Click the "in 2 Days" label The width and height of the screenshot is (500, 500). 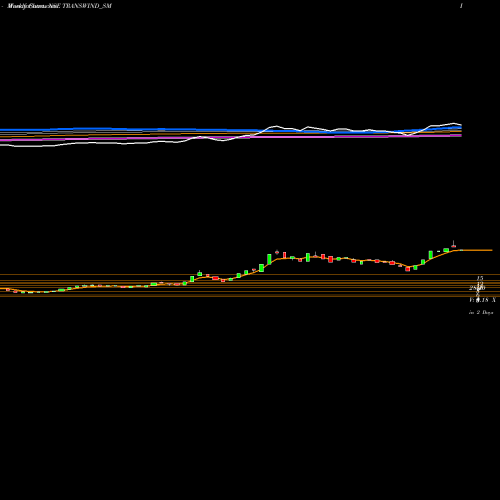pyautogui.click(x=481, y=313)
